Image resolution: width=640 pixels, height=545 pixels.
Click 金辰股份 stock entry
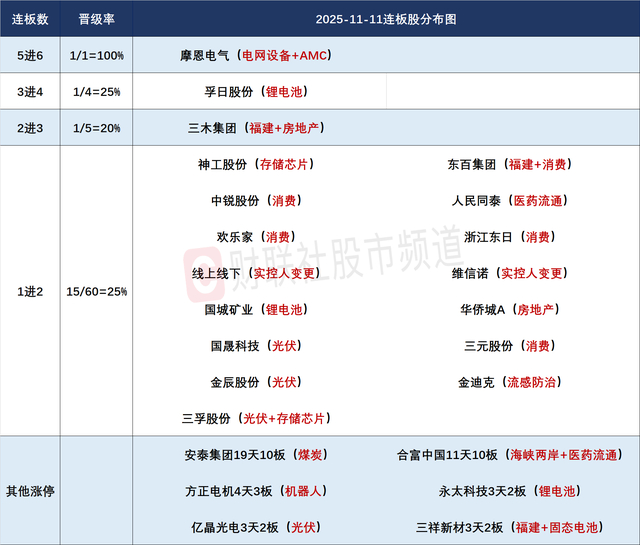click(x=256, y=383)
